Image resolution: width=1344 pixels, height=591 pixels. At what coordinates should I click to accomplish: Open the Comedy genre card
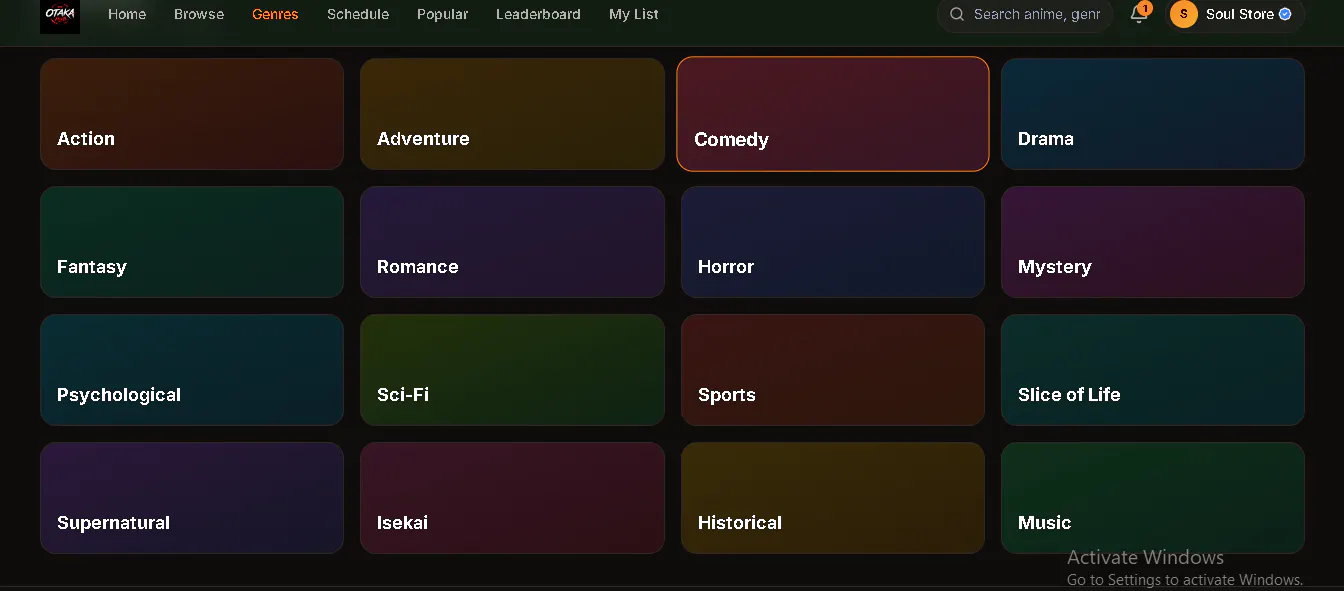pos(833,114)
